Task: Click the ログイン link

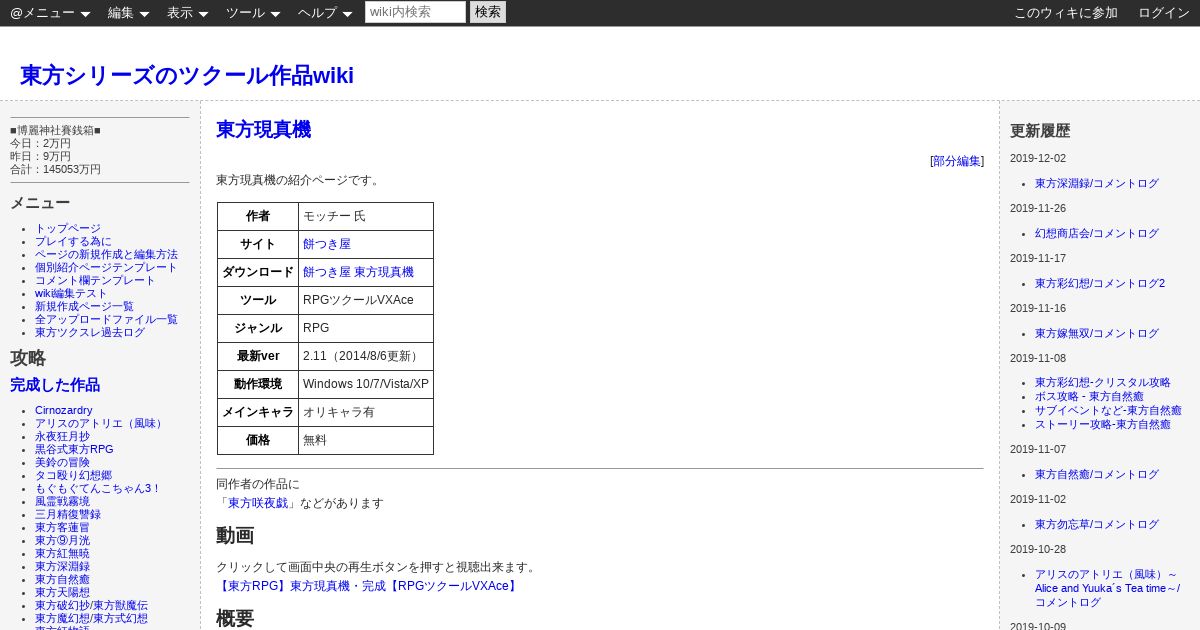Action: coord(1164,13)
